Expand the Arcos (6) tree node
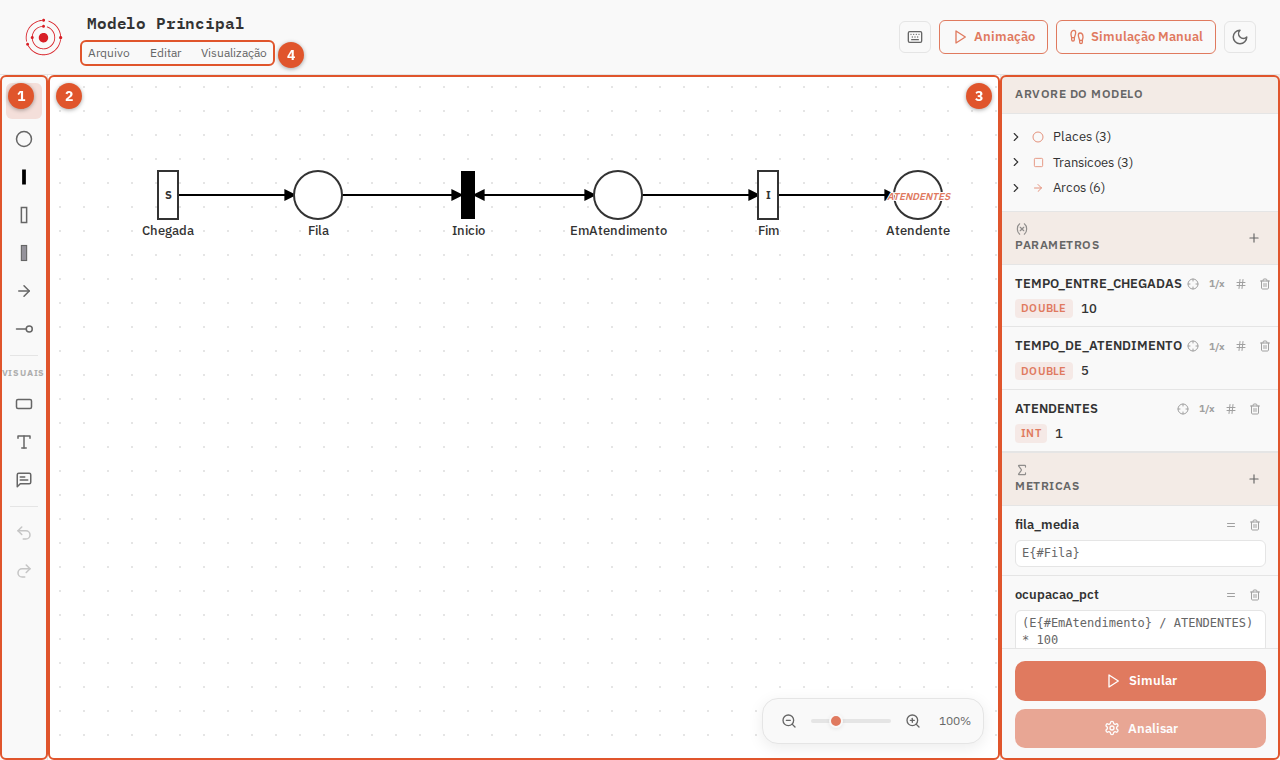The image size is (1280, 760). point(1016,188)
